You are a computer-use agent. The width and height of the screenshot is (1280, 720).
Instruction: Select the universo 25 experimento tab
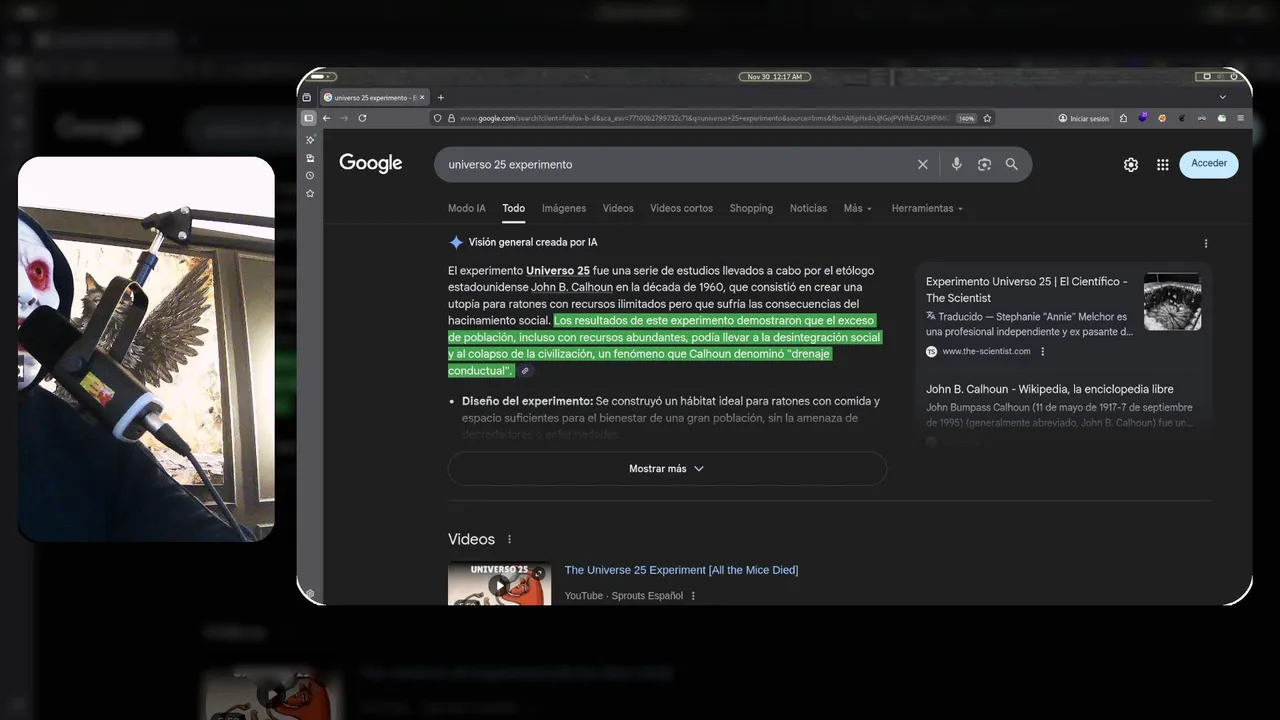click(375, 97)
